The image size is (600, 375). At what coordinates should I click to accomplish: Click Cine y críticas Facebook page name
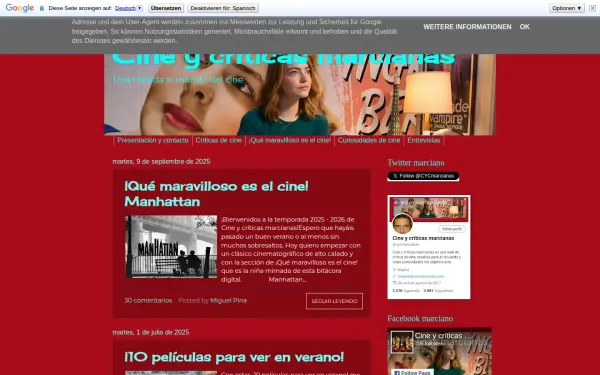(x=443, y=336)
